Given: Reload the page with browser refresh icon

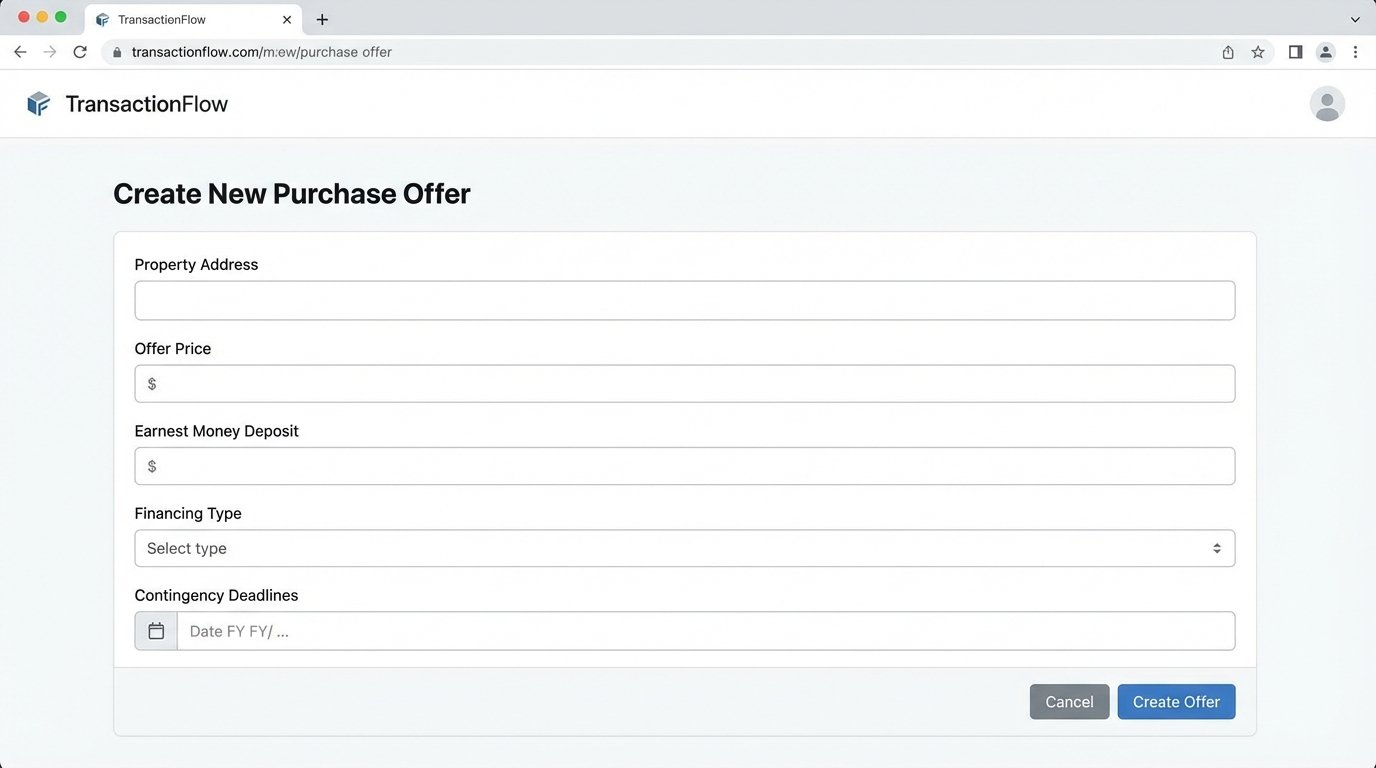Looking at the screenshot, I should point(80,52).
